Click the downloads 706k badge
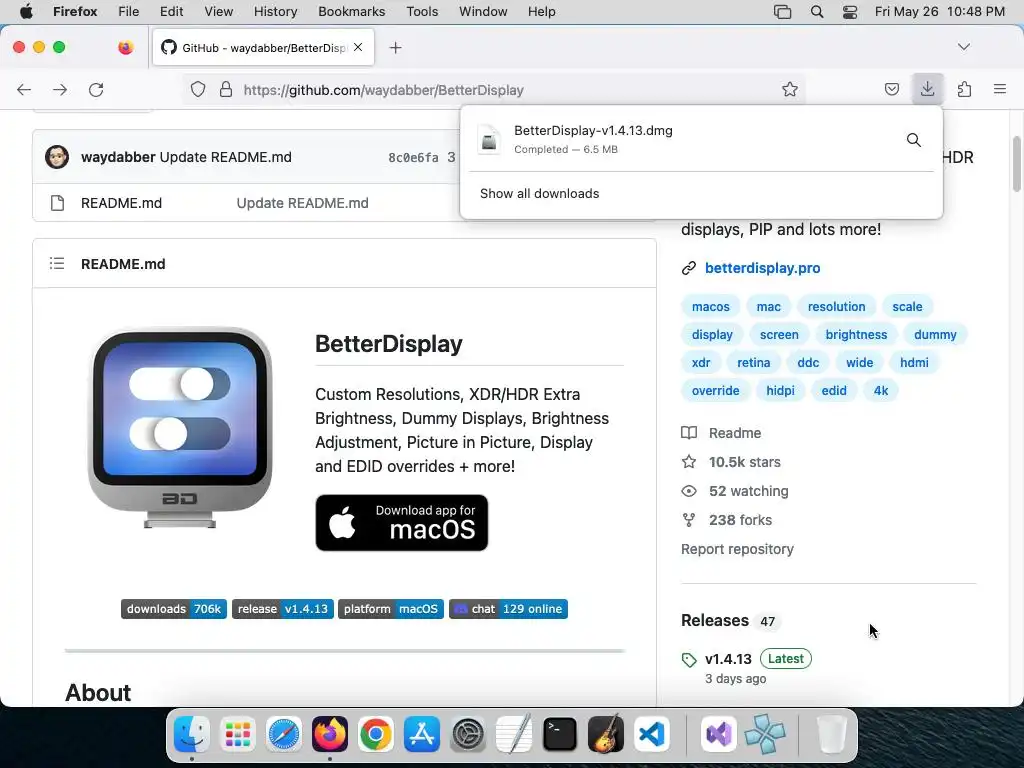The image size is (1024, 768). (174, 609)
